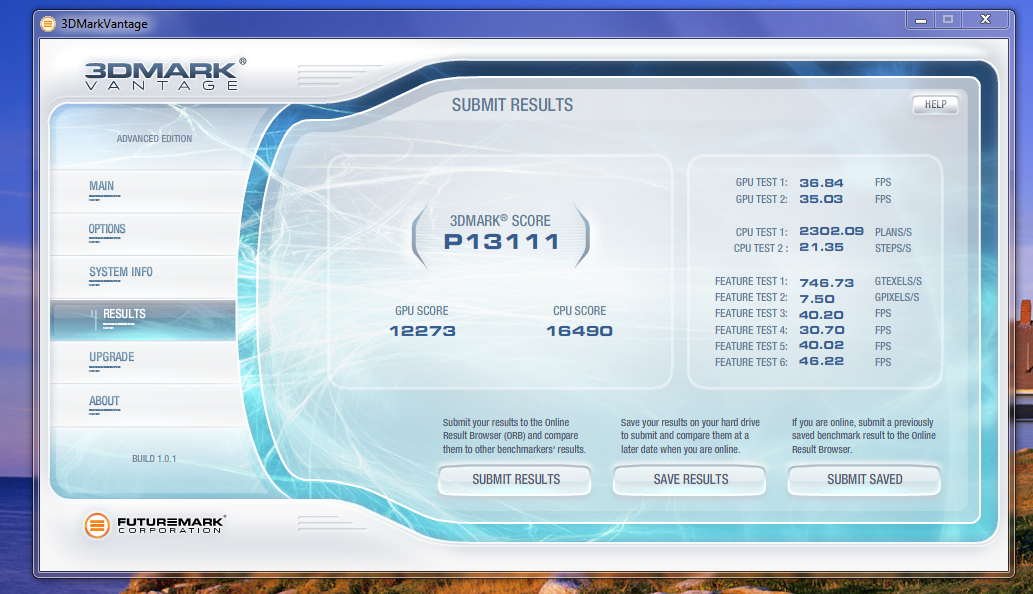Viewport: 1033px width, 594px height.
Task: Click the Futuremark Corporation logo
Action: pos(155,525)
